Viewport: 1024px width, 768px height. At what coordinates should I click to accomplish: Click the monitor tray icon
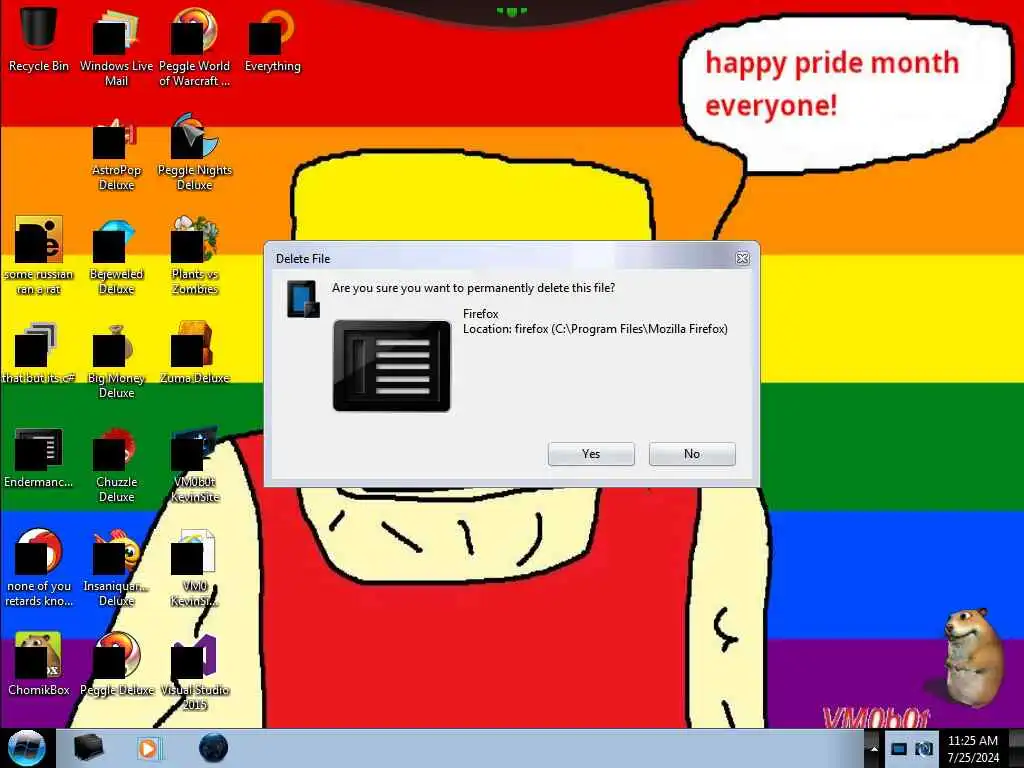(x=899, y=749)
